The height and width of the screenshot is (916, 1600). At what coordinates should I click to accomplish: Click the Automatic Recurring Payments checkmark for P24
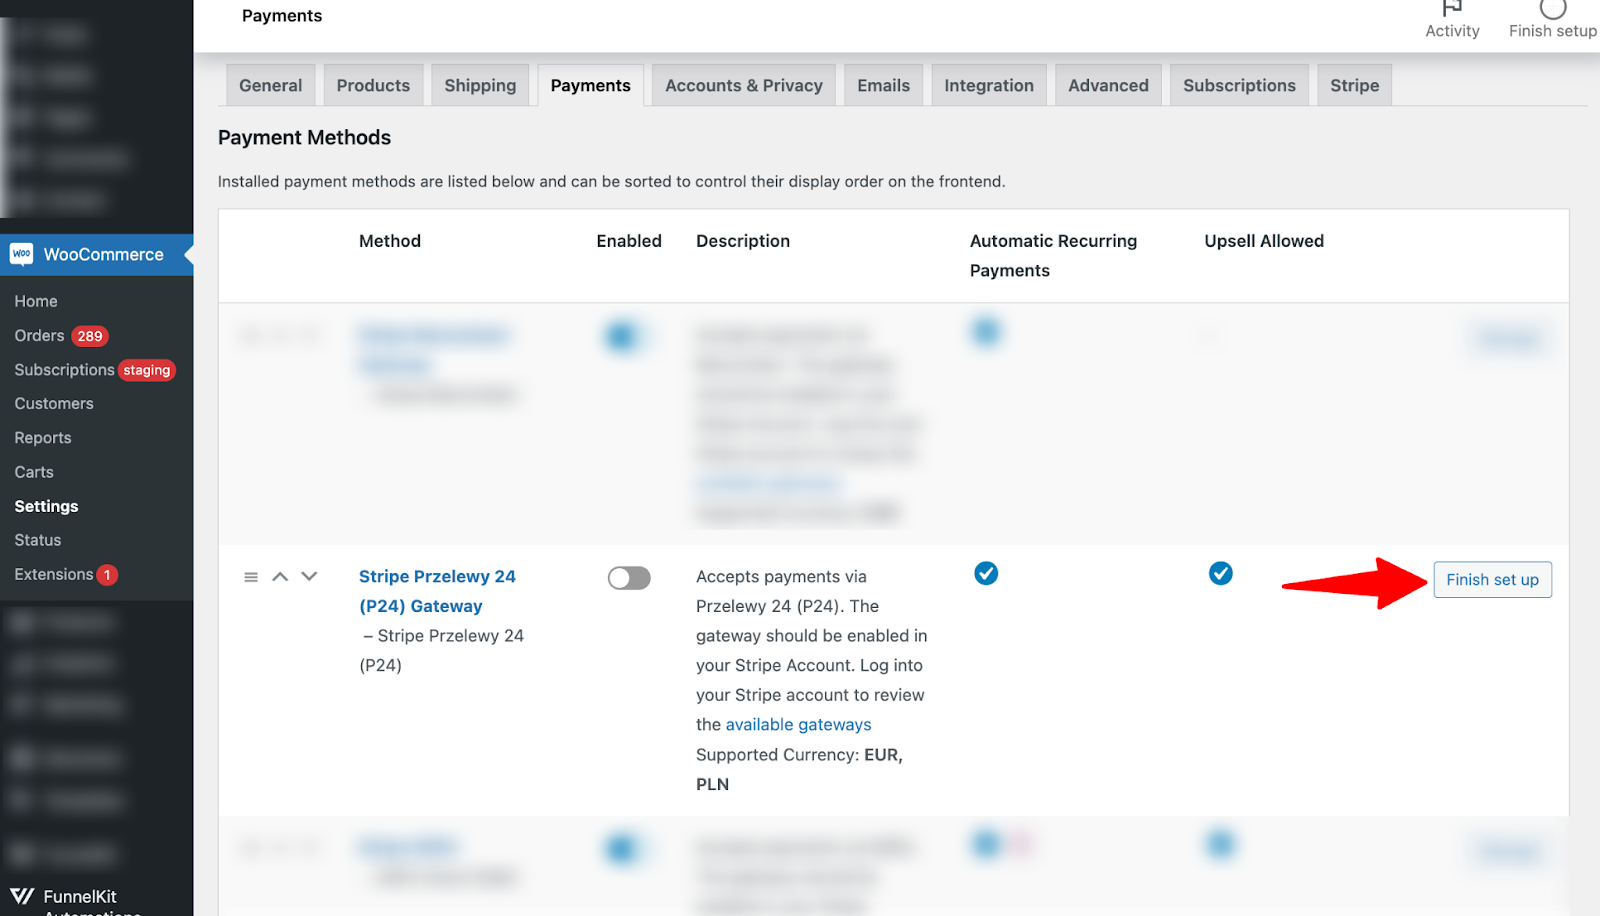(986, 573)
